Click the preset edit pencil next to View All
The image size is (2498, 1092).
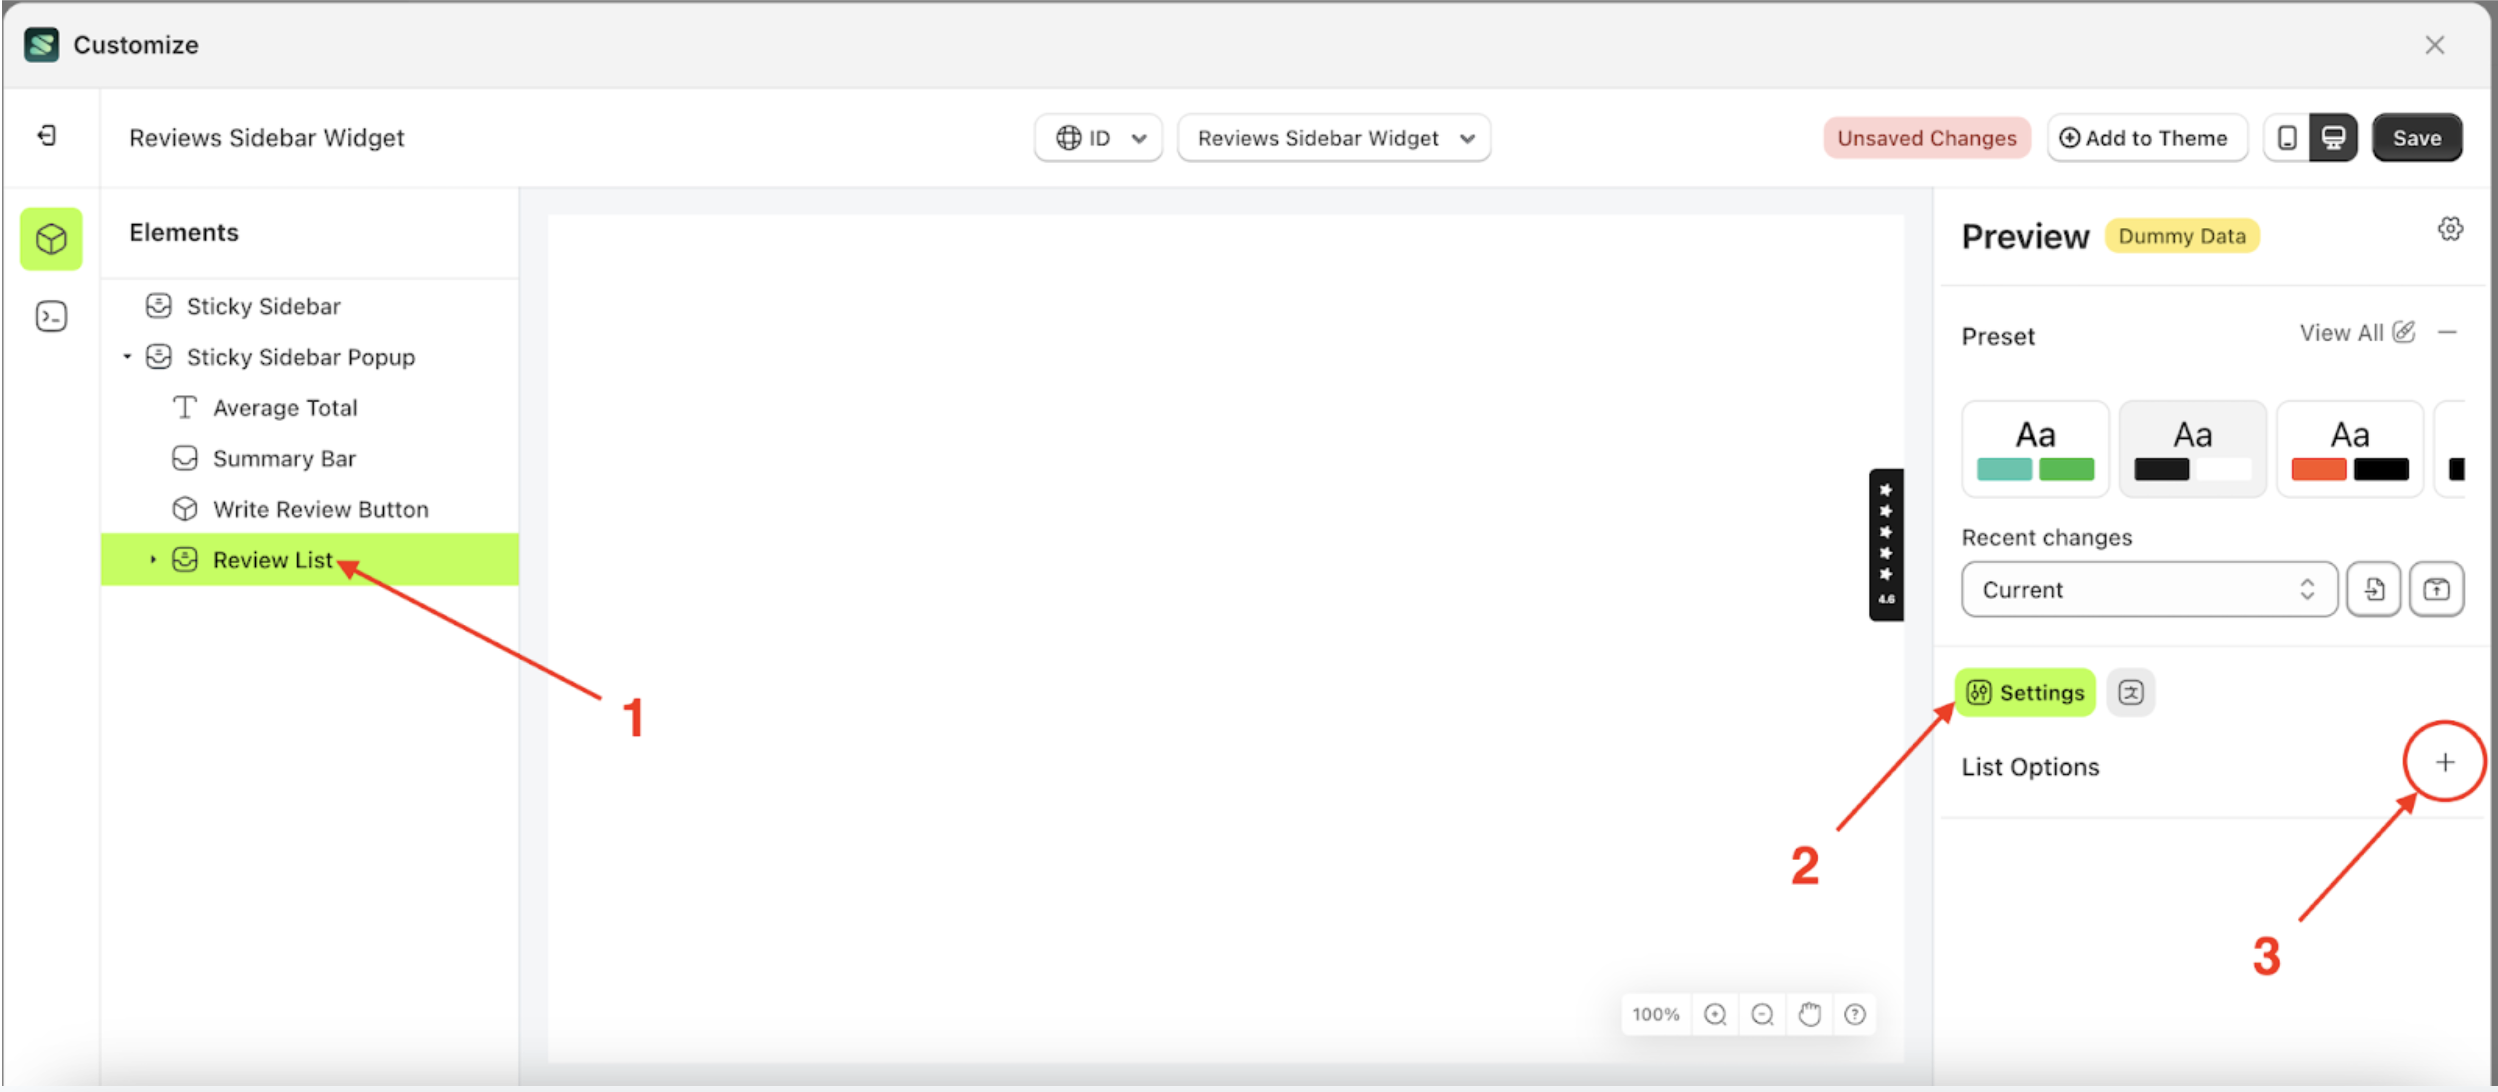pyautogui.click(x=2404, y=332)
